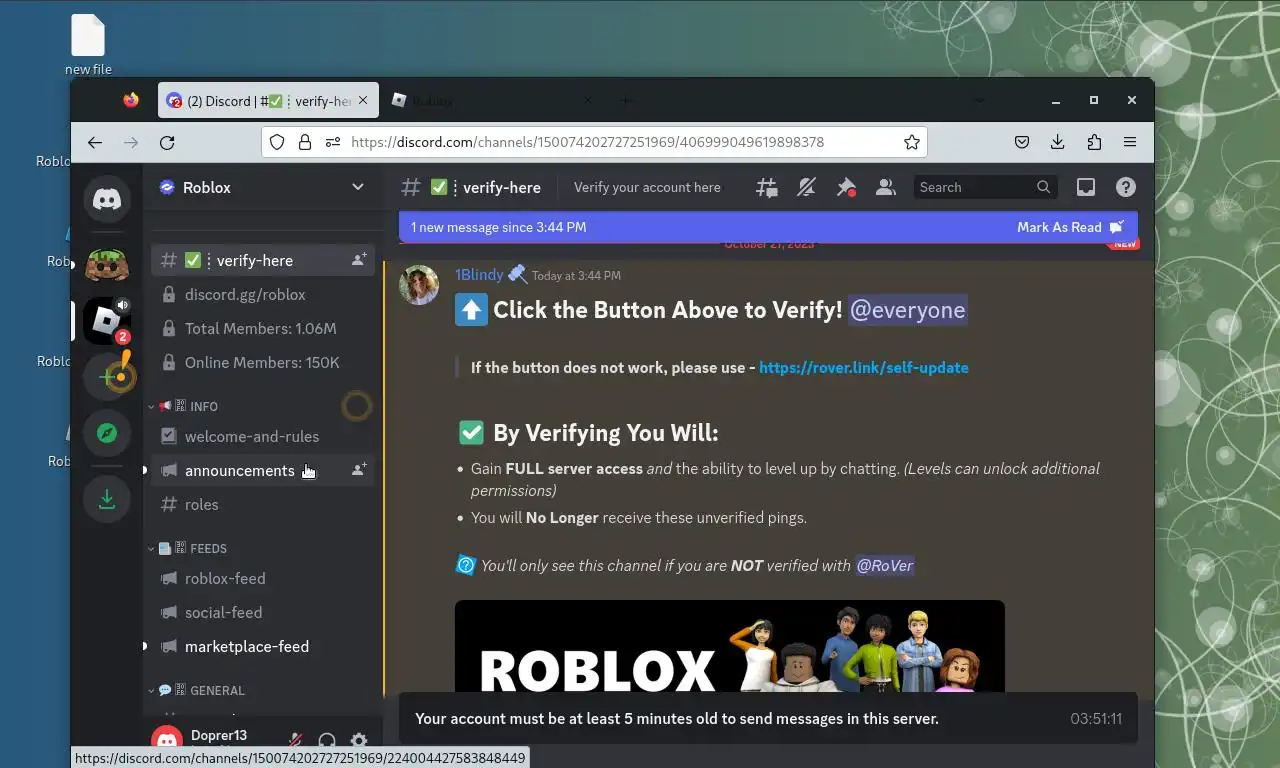Click the Verify your account here topic

tap(647, 187)
